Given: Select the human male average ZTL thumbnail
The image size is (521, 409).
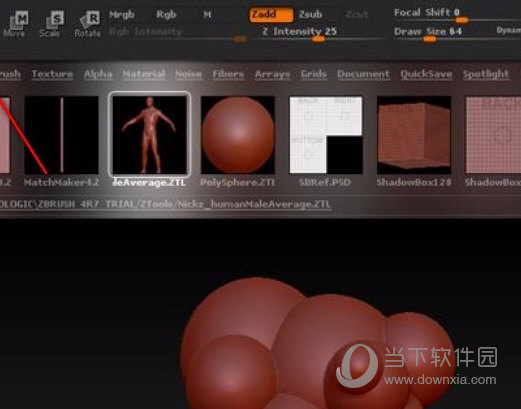Looking at the screenshot, I should pyautogui.click(x=149, y=134).
